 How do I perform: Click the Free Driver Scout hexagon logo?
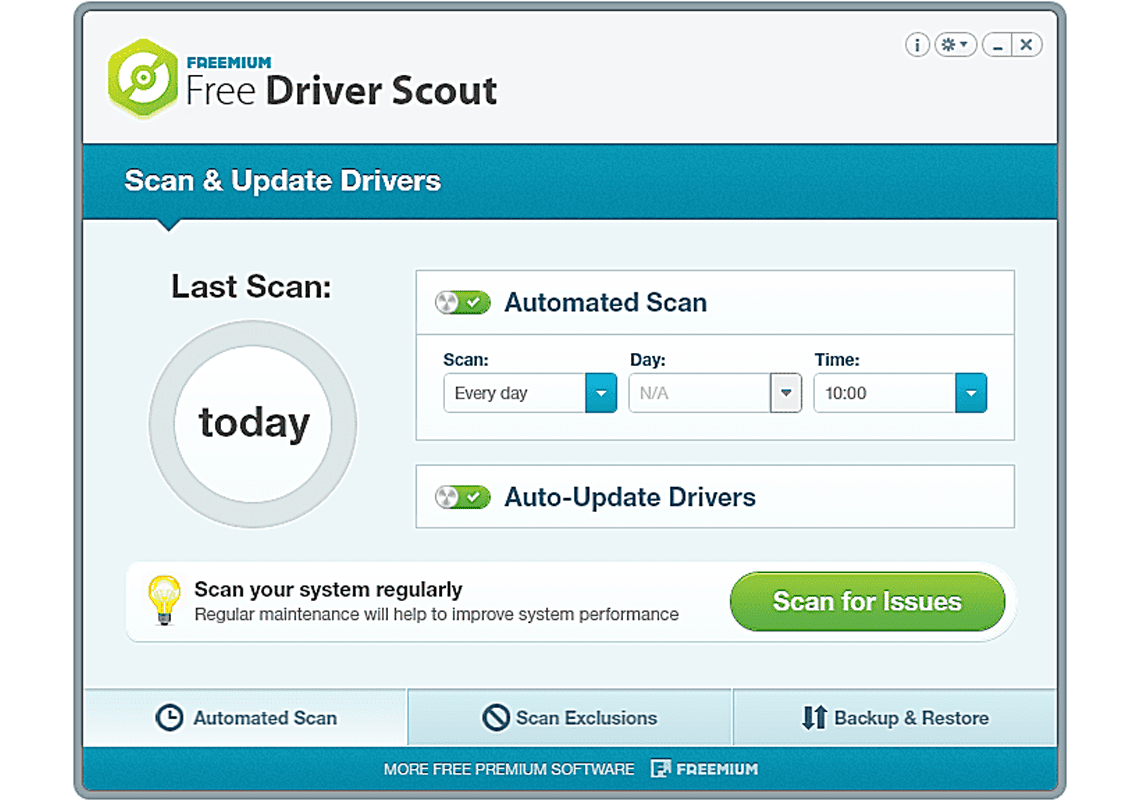pyautogui.click(x=143, y=79)
